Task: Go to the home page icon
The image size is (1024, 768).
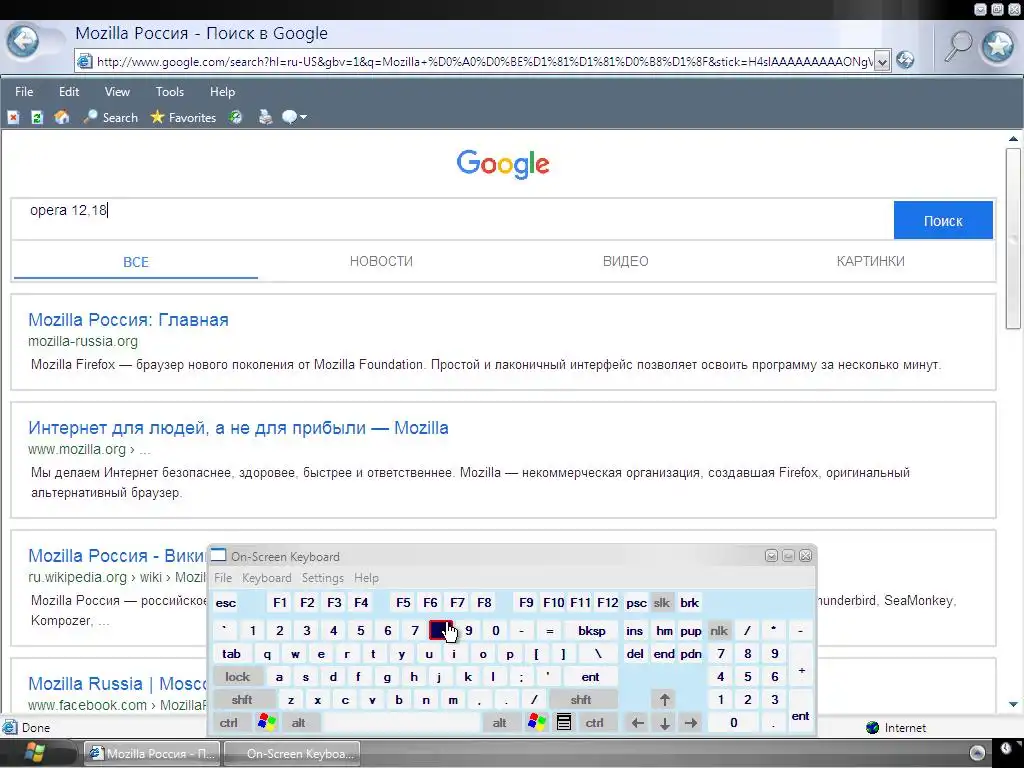Action: 62,118
